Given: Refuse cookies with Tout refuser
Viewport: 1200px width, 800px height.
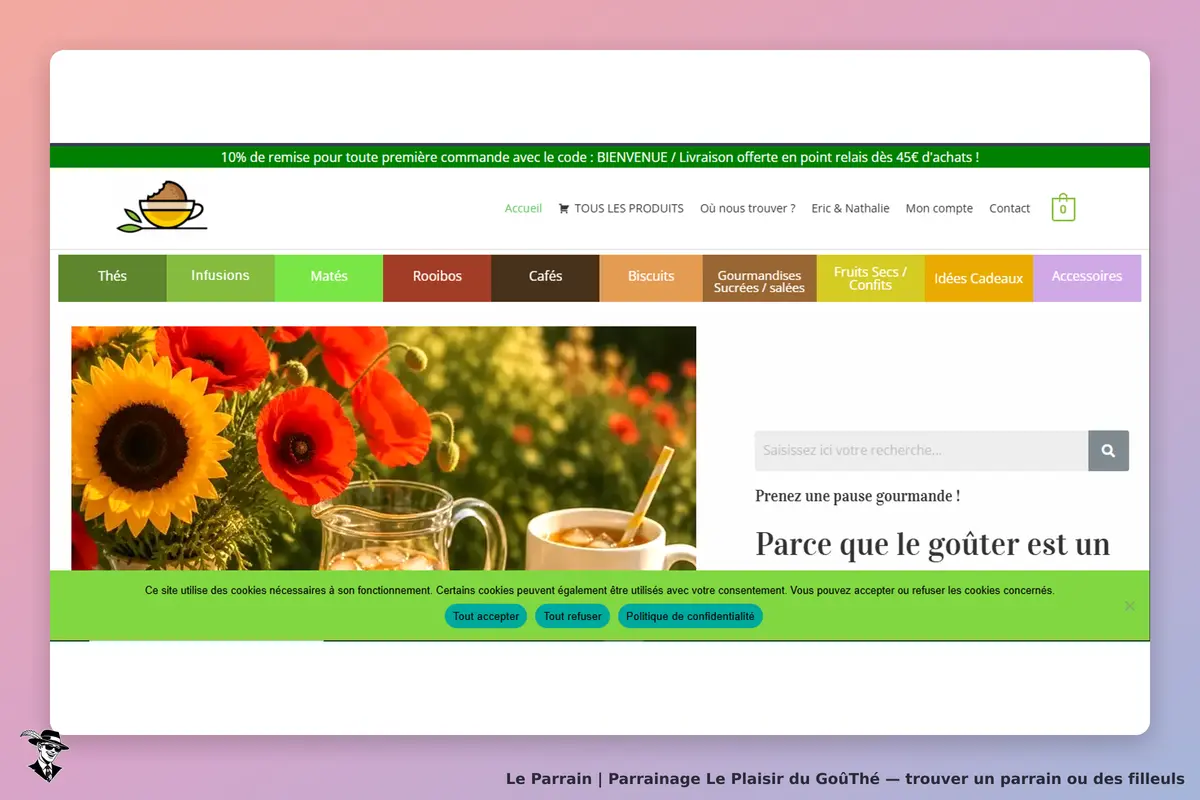Looking at the screenshot, I should [x=572, y=616].
